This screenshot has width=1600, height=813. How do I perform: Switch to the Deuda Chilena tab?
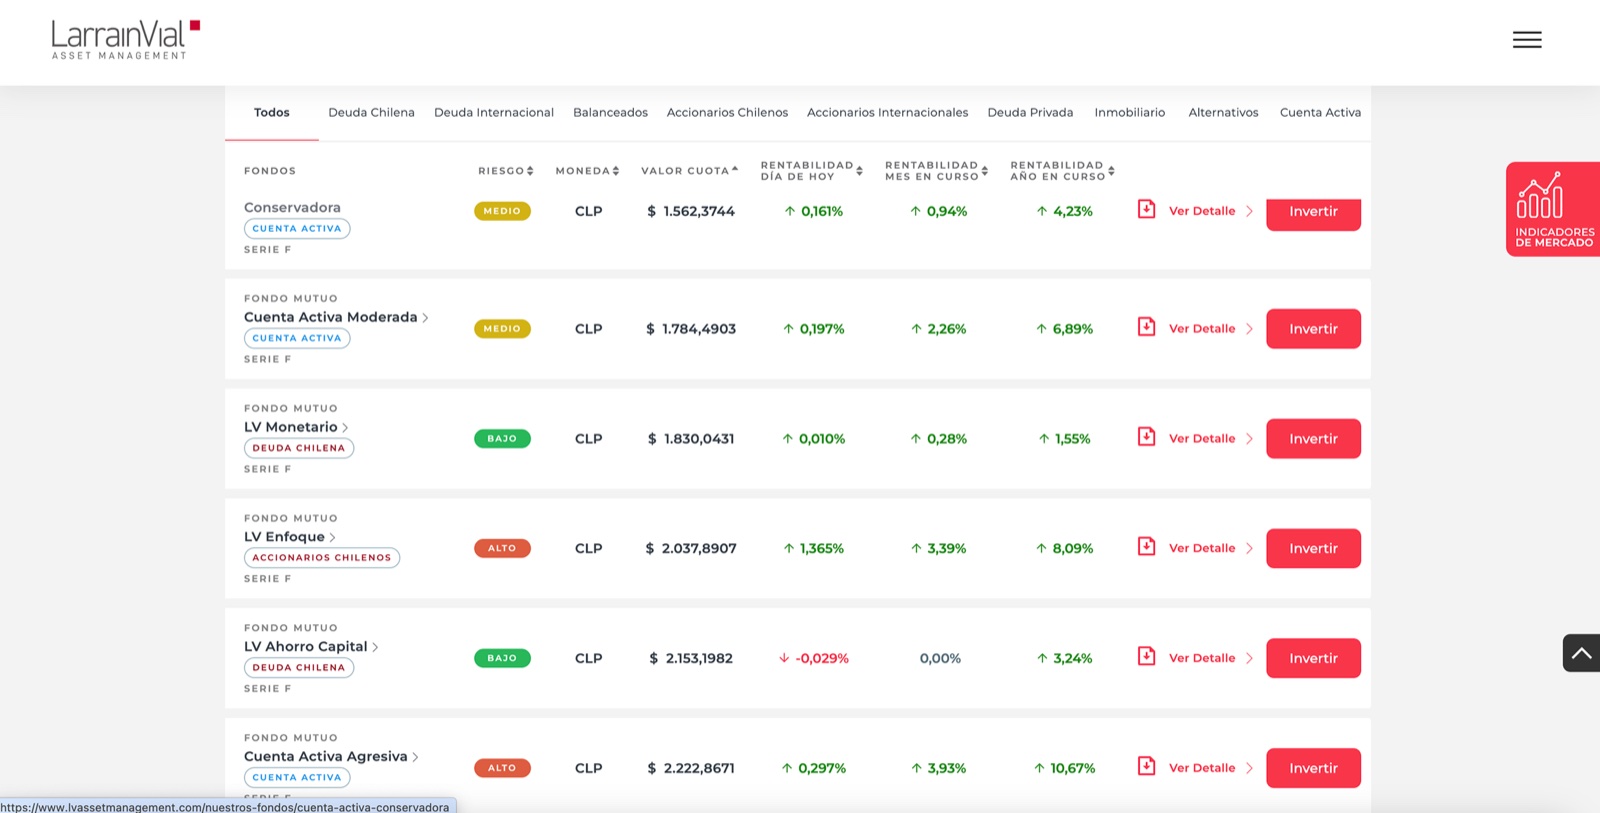tap(371, 112)
